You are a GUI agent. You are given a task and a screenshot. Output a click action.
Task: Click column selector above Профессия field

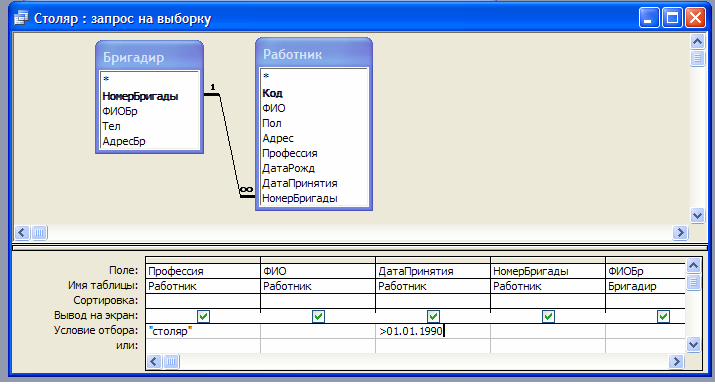[203, 260]
